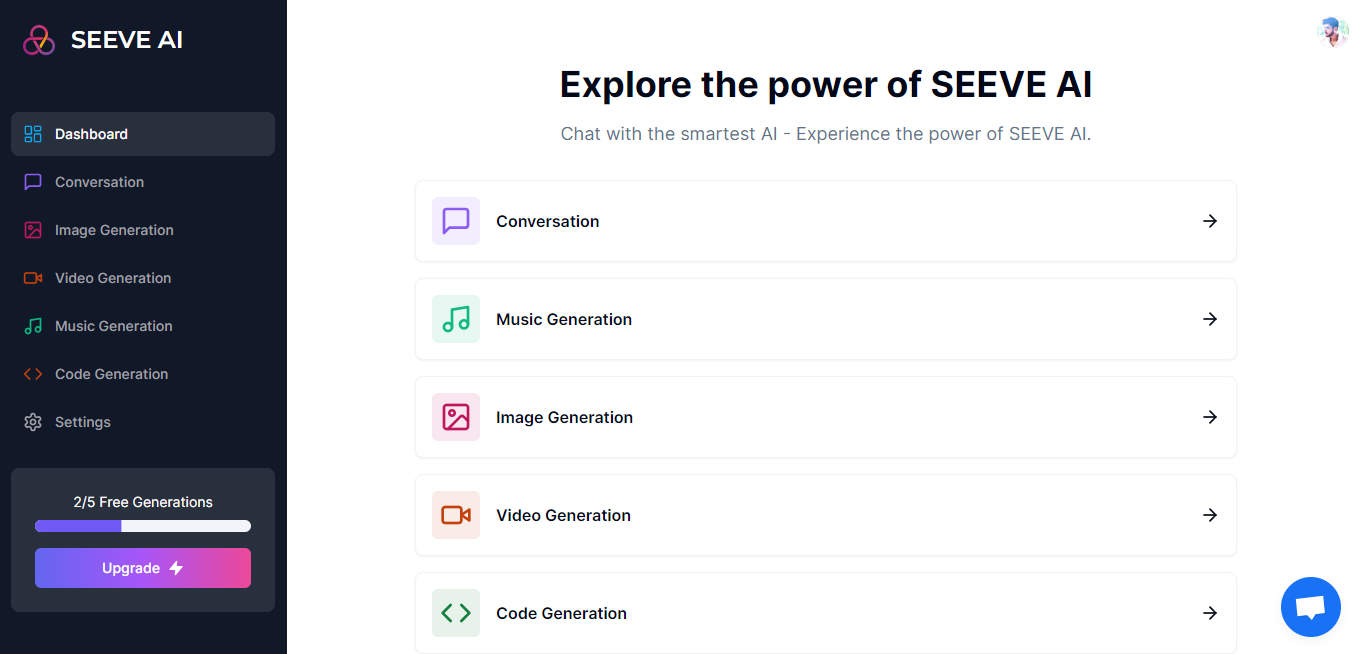1365x654 pixels.
Task: Click the free generations progress bar
Action: point(142,526)
